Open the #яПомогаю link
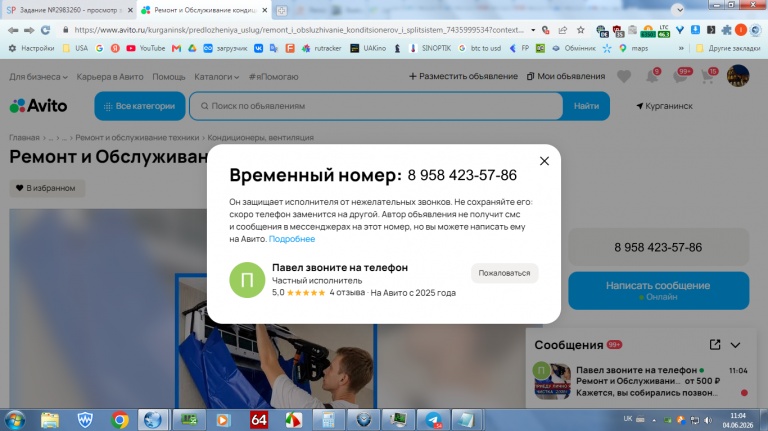The height and width of the screenshot is (431, 768). click(x=273, y=77)
